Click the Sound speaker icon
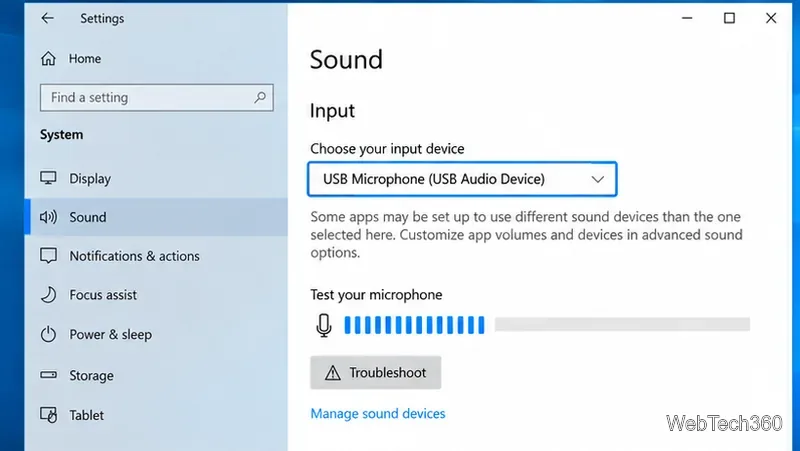This screenshot has width=800, height=451. 48,217
